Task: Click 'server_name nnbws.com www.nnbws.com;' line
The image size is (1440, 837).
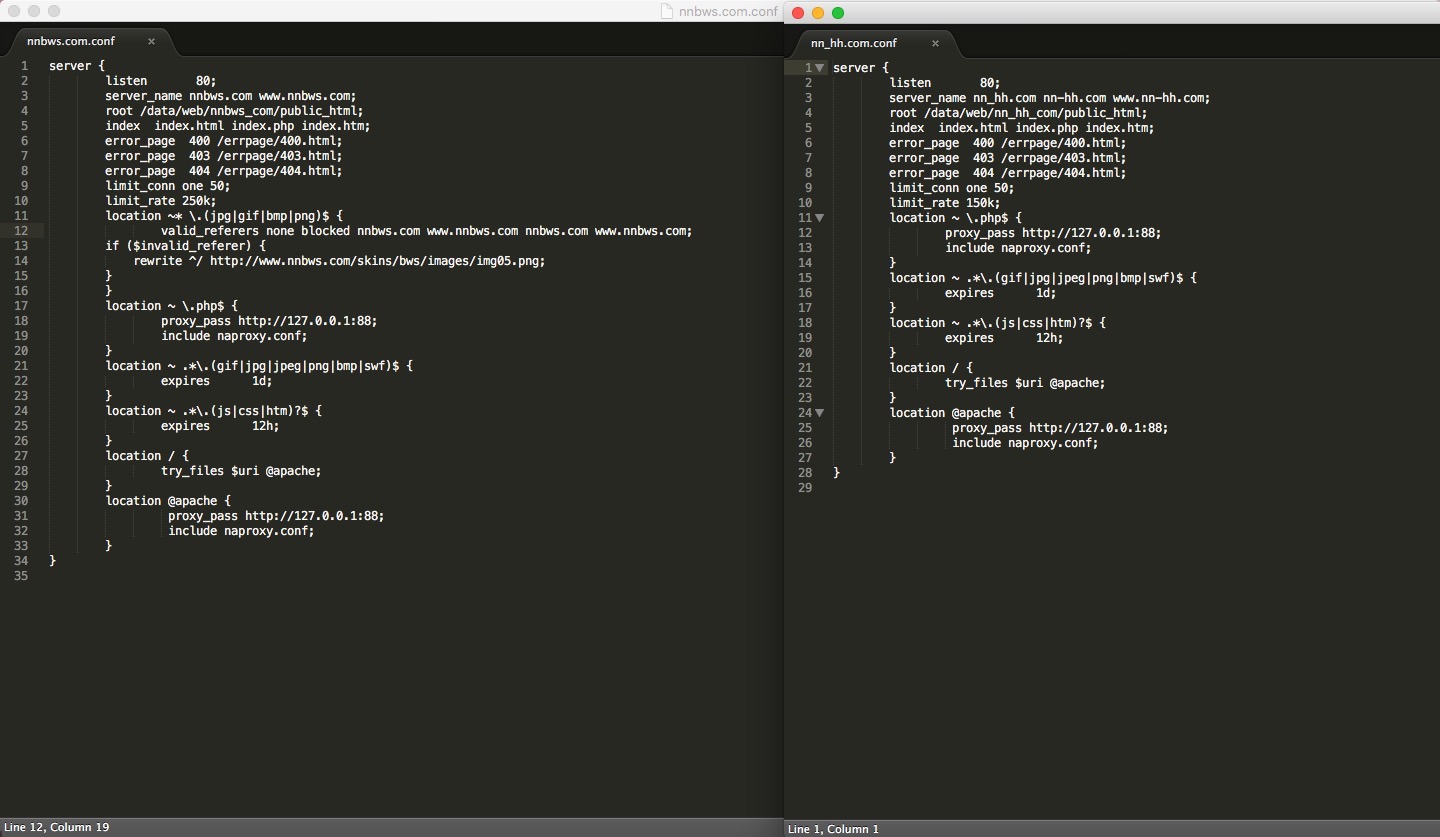Action: coord(231,96)
